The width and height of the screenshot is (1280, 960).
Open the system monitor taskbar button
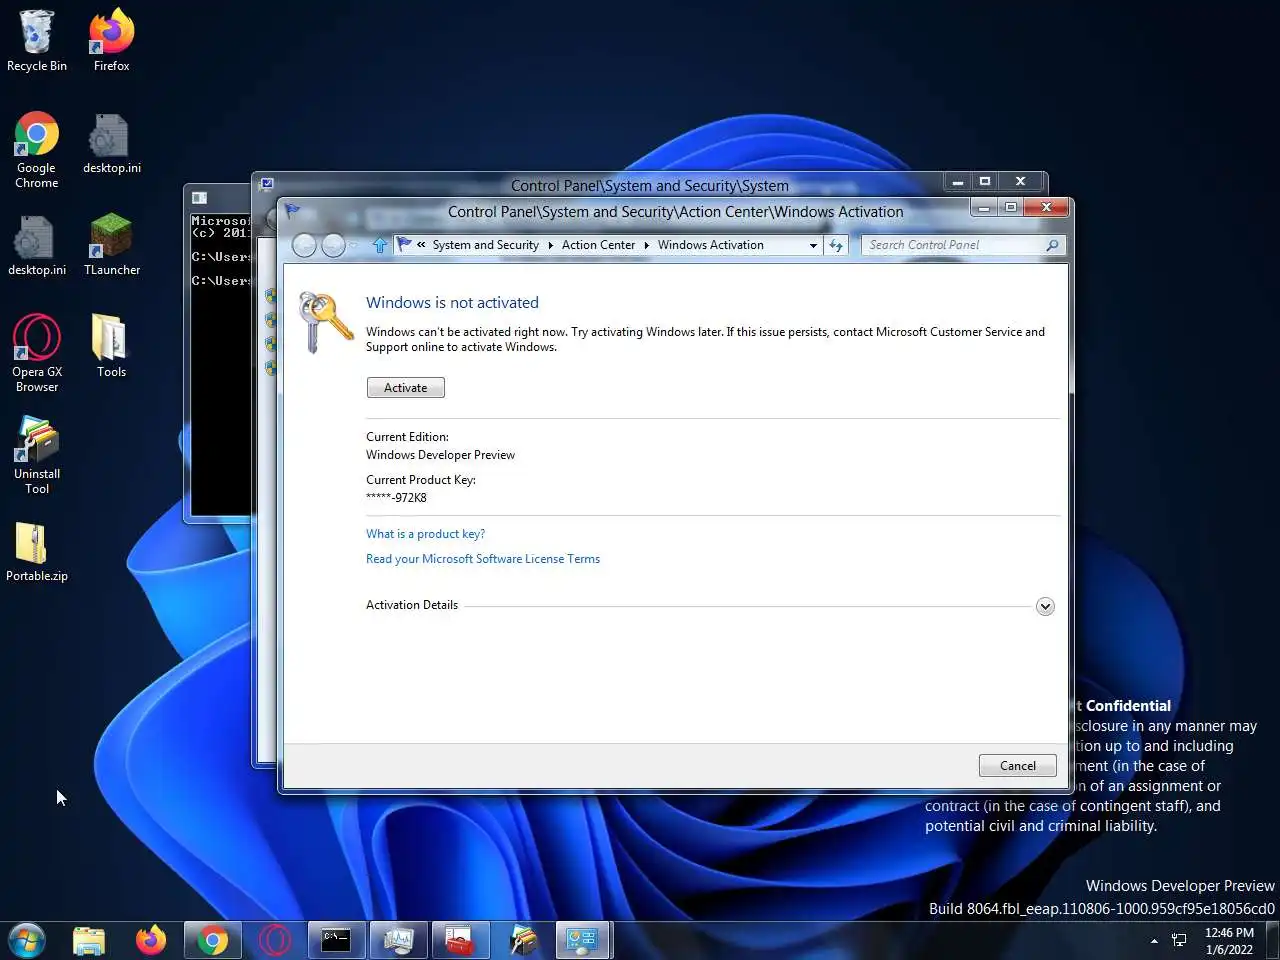[398, 940]
